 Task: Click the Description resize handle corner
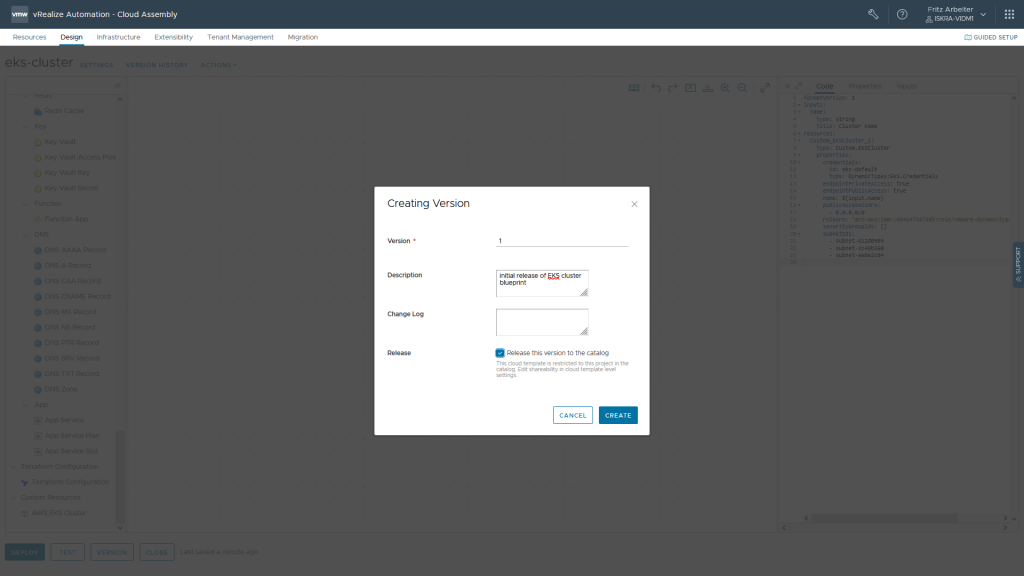point(584,293)
